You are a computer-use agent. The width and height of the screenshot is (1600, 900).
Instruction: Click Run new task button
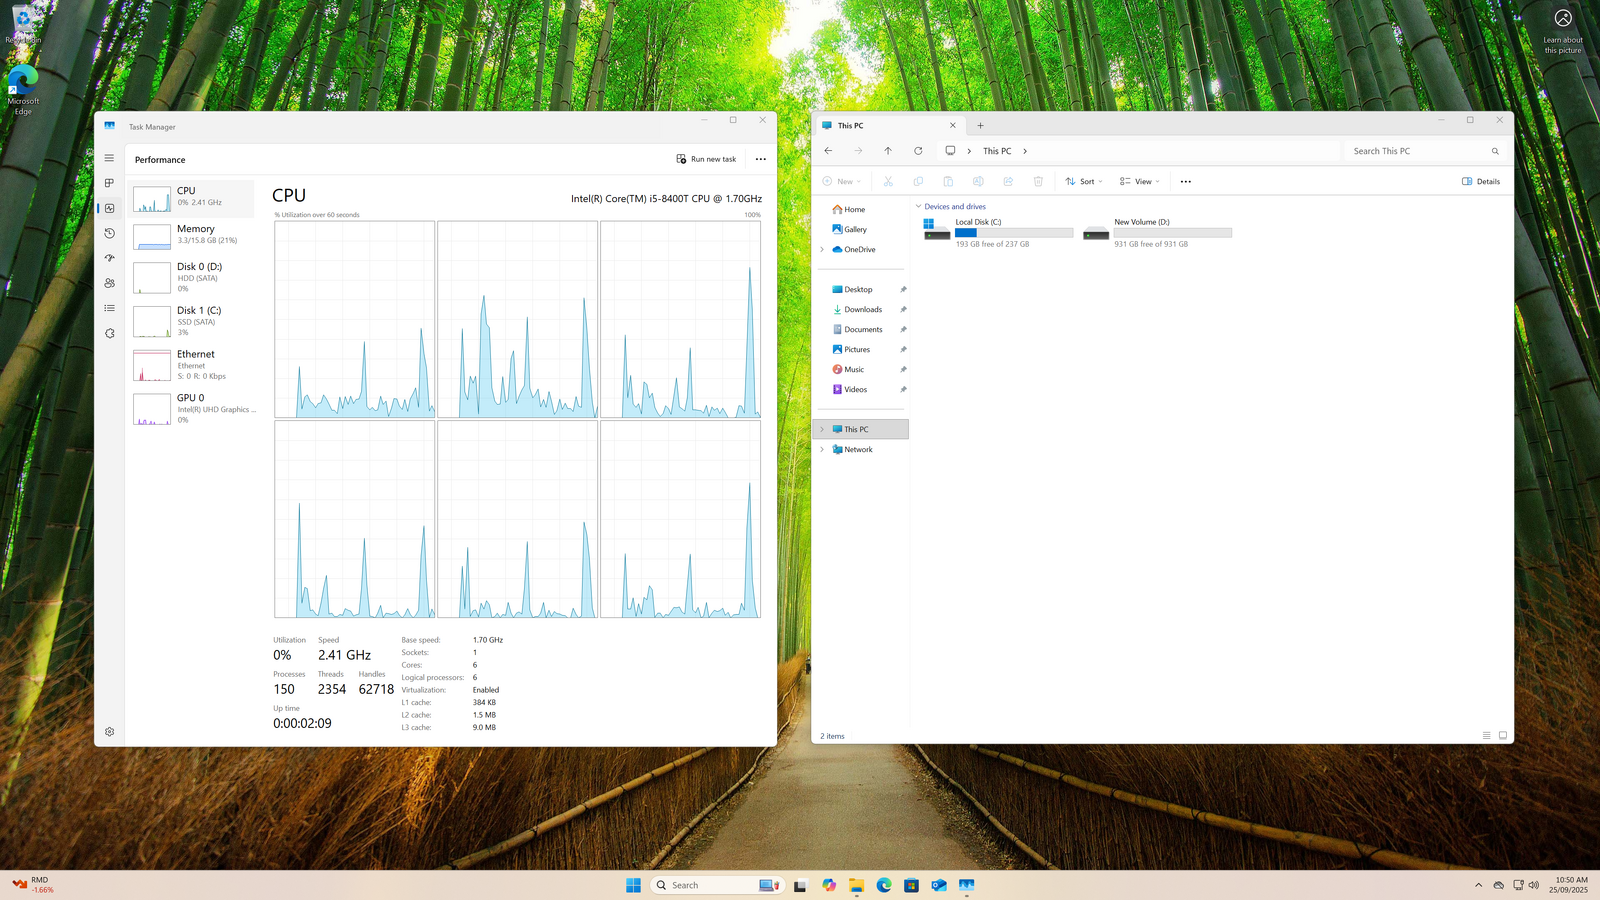coord(706,159)
